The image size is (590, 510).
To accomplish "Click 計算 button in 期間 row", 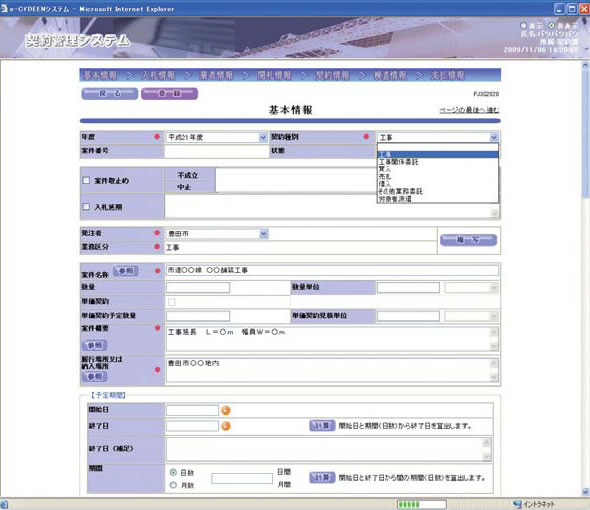I will click(x=322, y=478).
